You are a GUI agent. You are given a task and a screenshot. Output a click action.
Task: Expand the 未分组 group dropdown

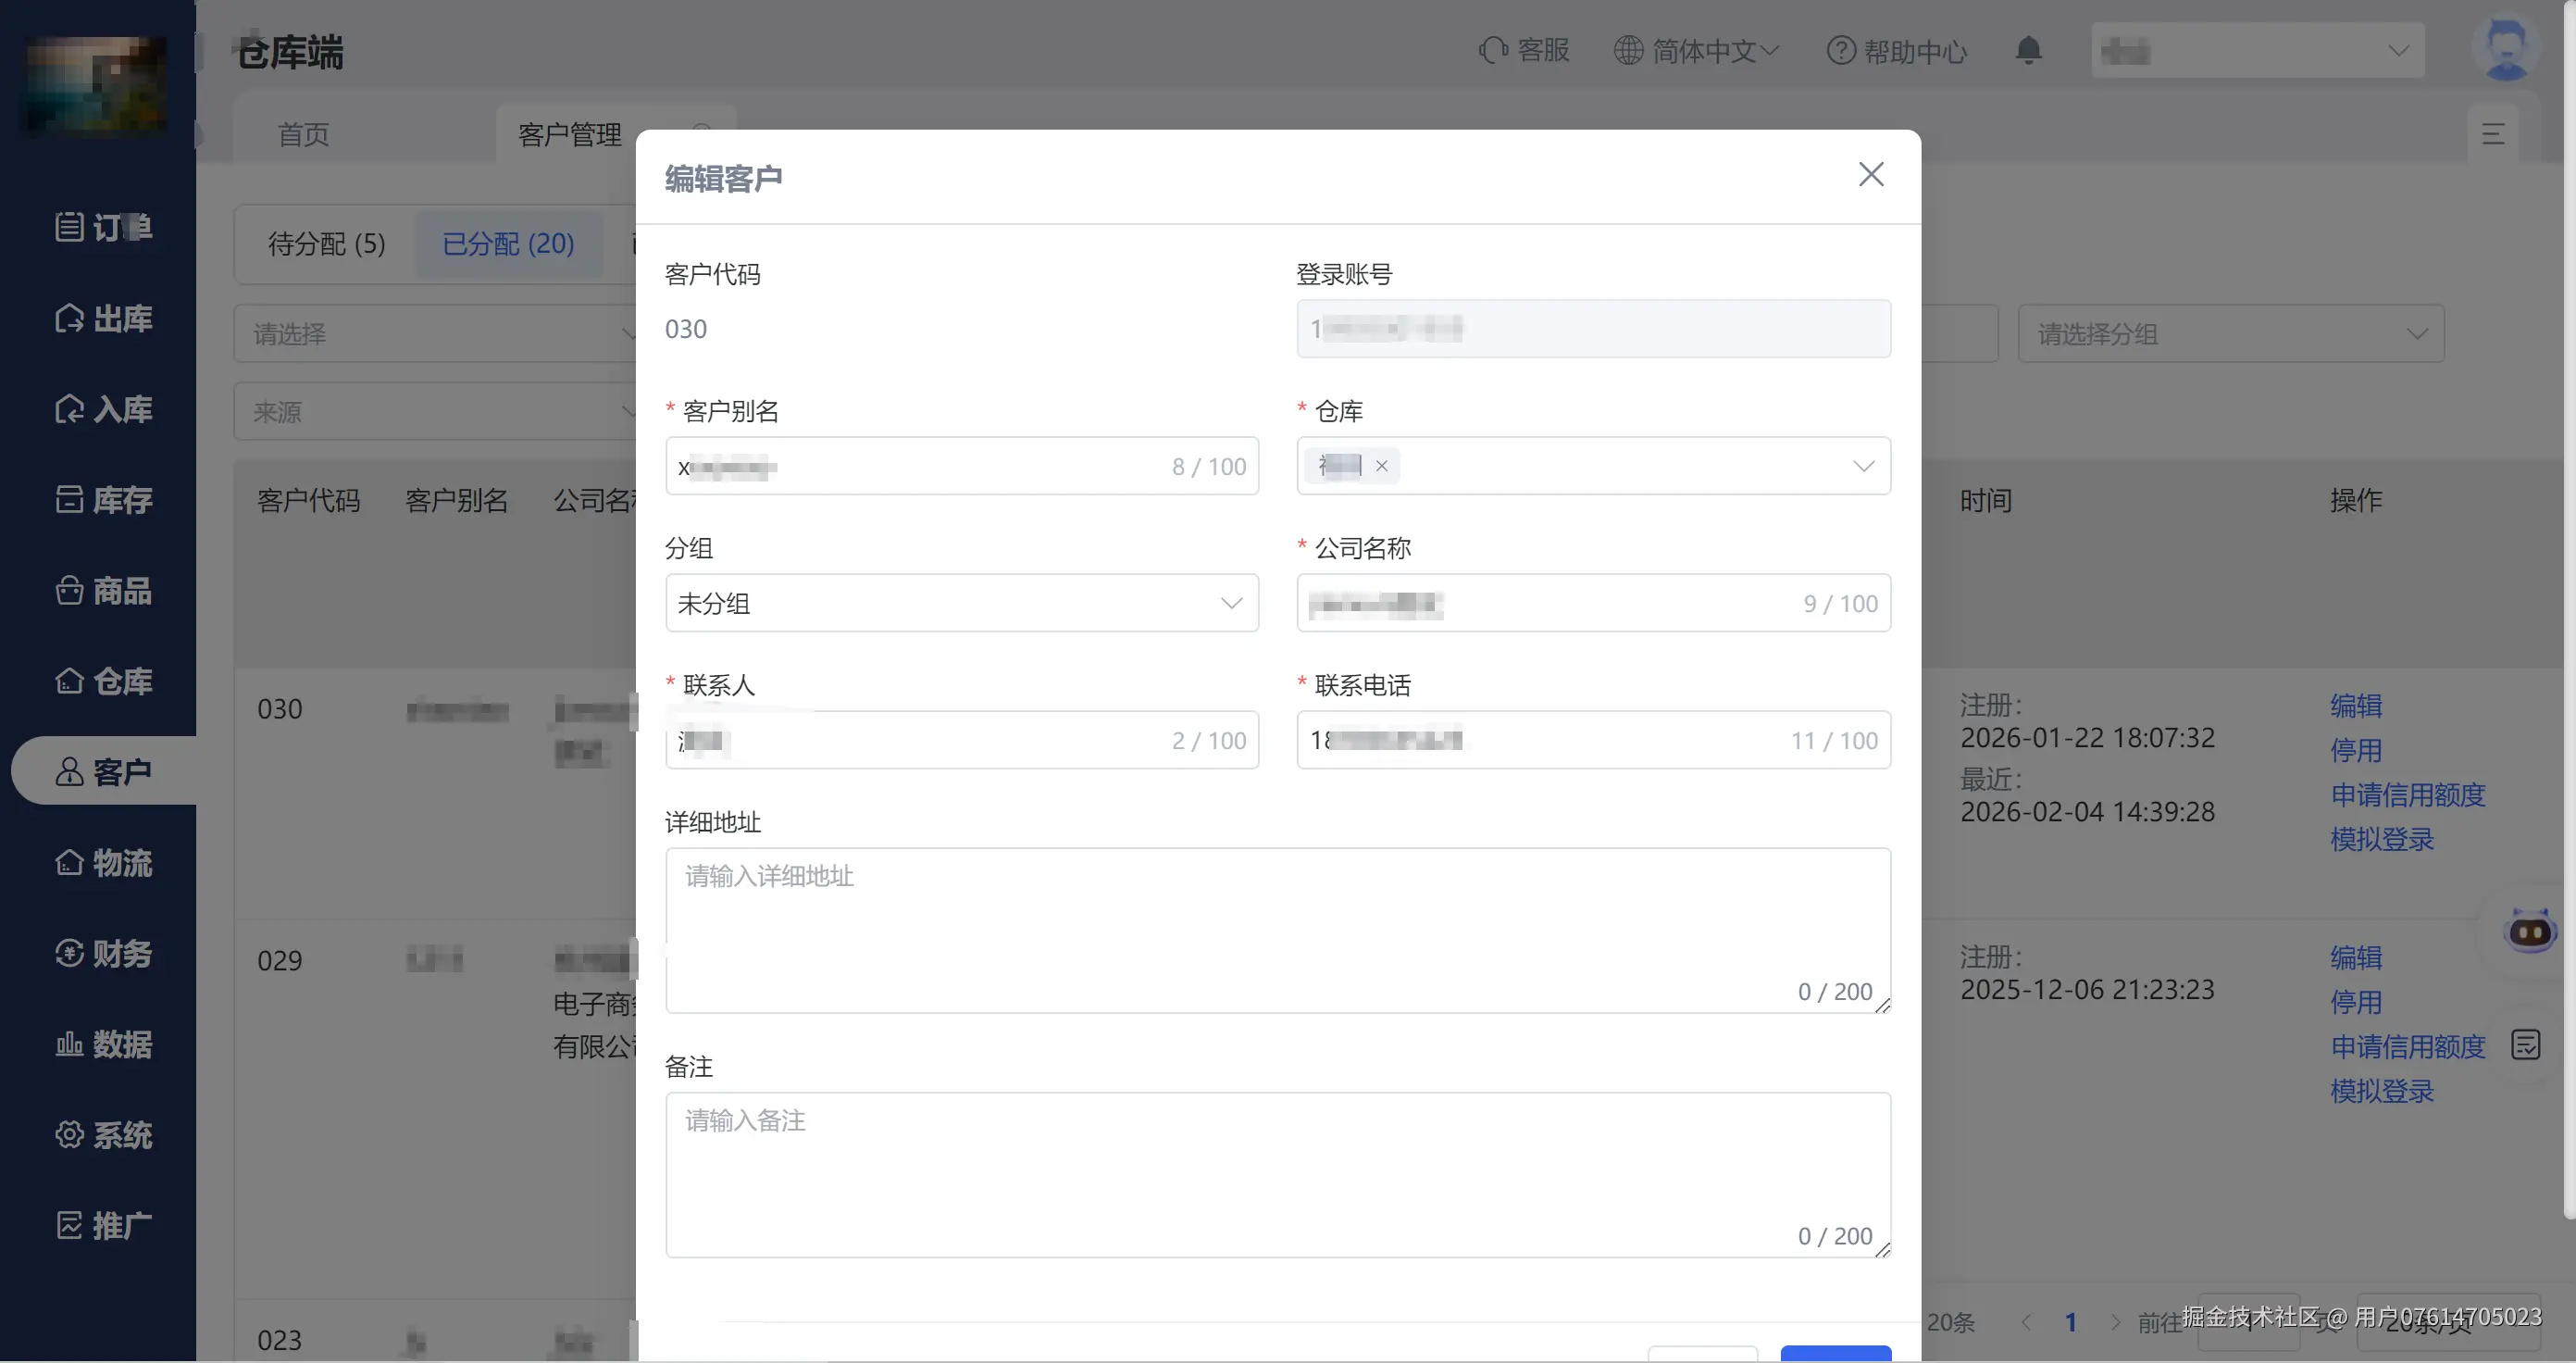click(x=961, y=603)
